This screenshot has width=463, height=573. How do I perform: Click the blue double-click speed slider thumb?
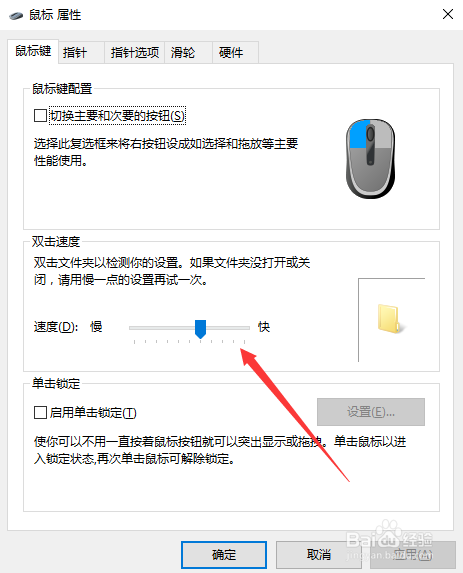tap(200, 329)
